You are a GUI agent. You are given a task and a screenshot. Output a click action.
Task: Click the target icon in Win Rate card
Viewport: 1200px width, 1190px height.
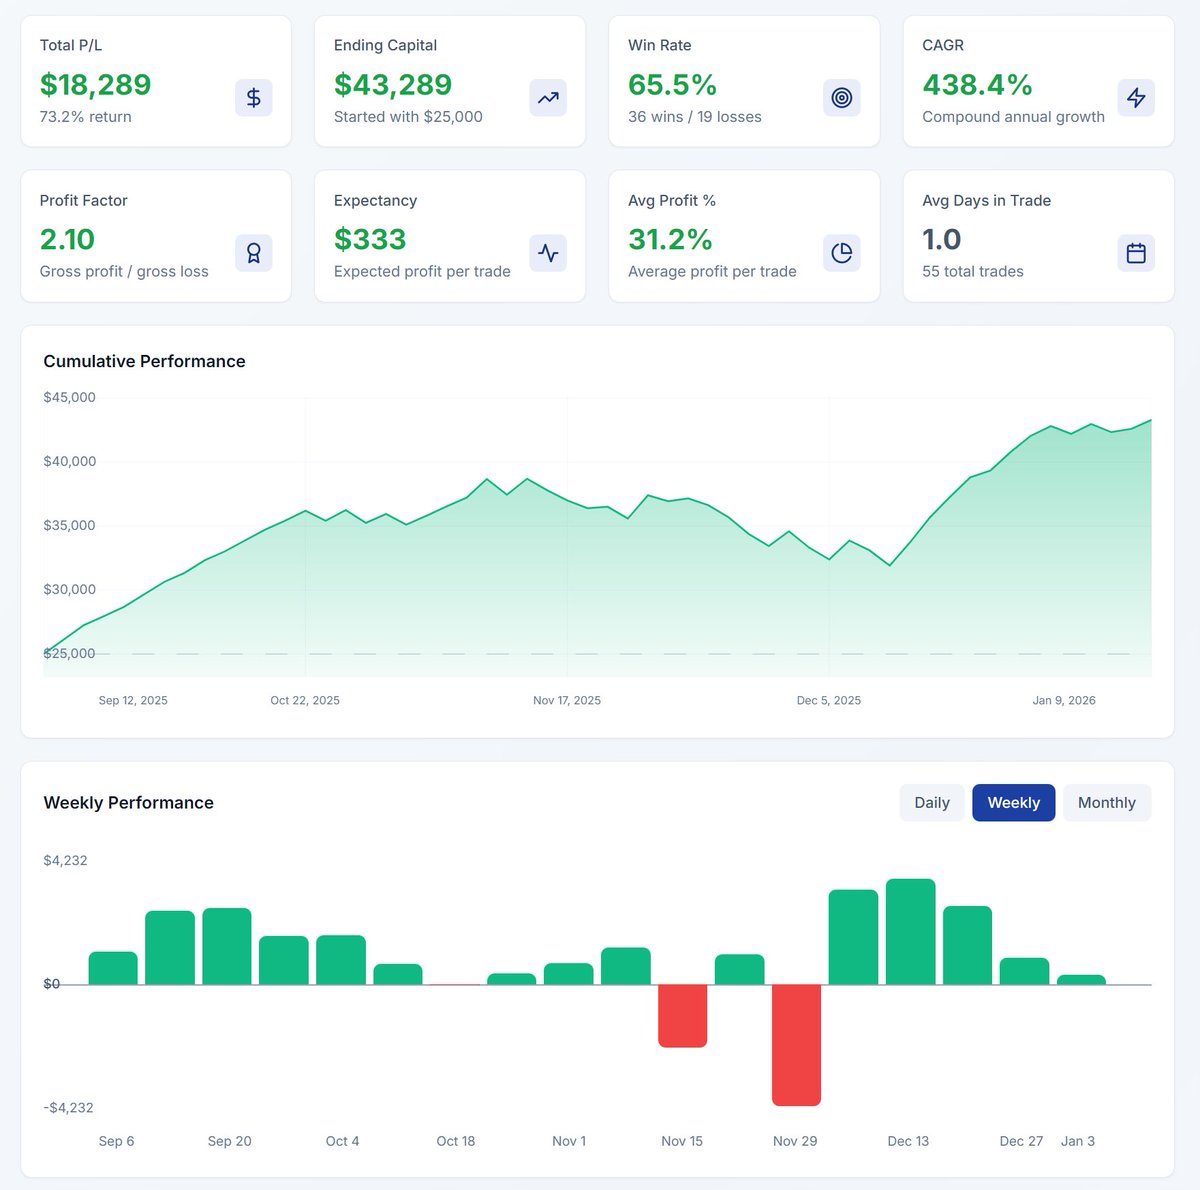click(842, 98)
